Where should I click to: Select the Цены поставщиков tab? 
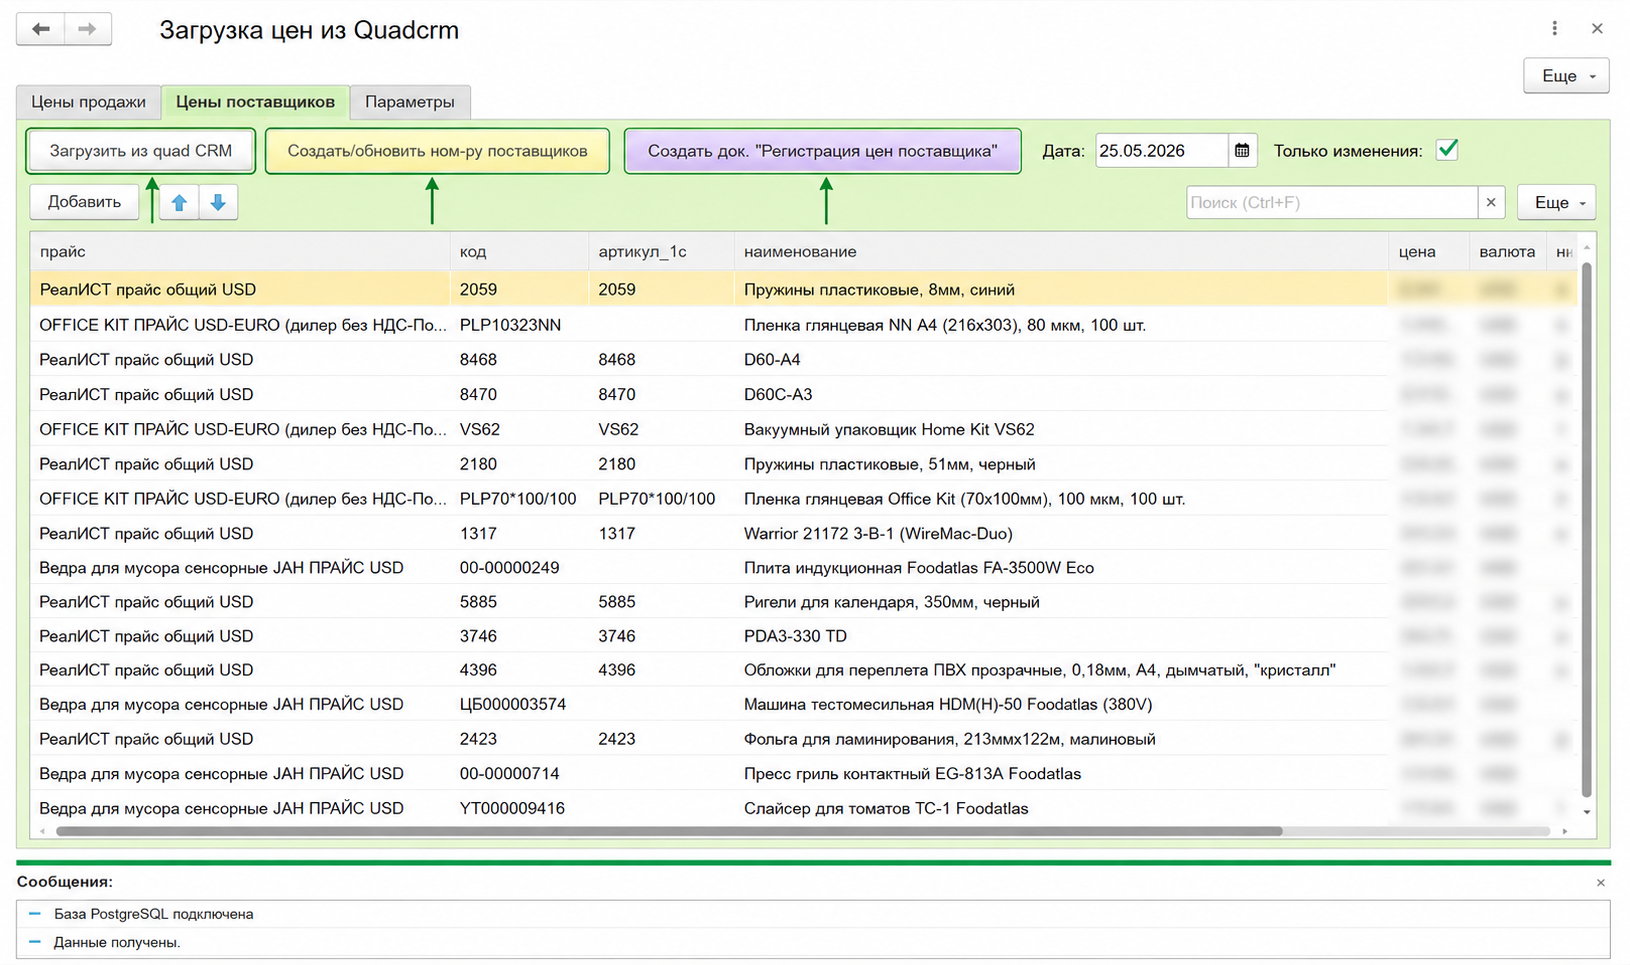(255, 102)
